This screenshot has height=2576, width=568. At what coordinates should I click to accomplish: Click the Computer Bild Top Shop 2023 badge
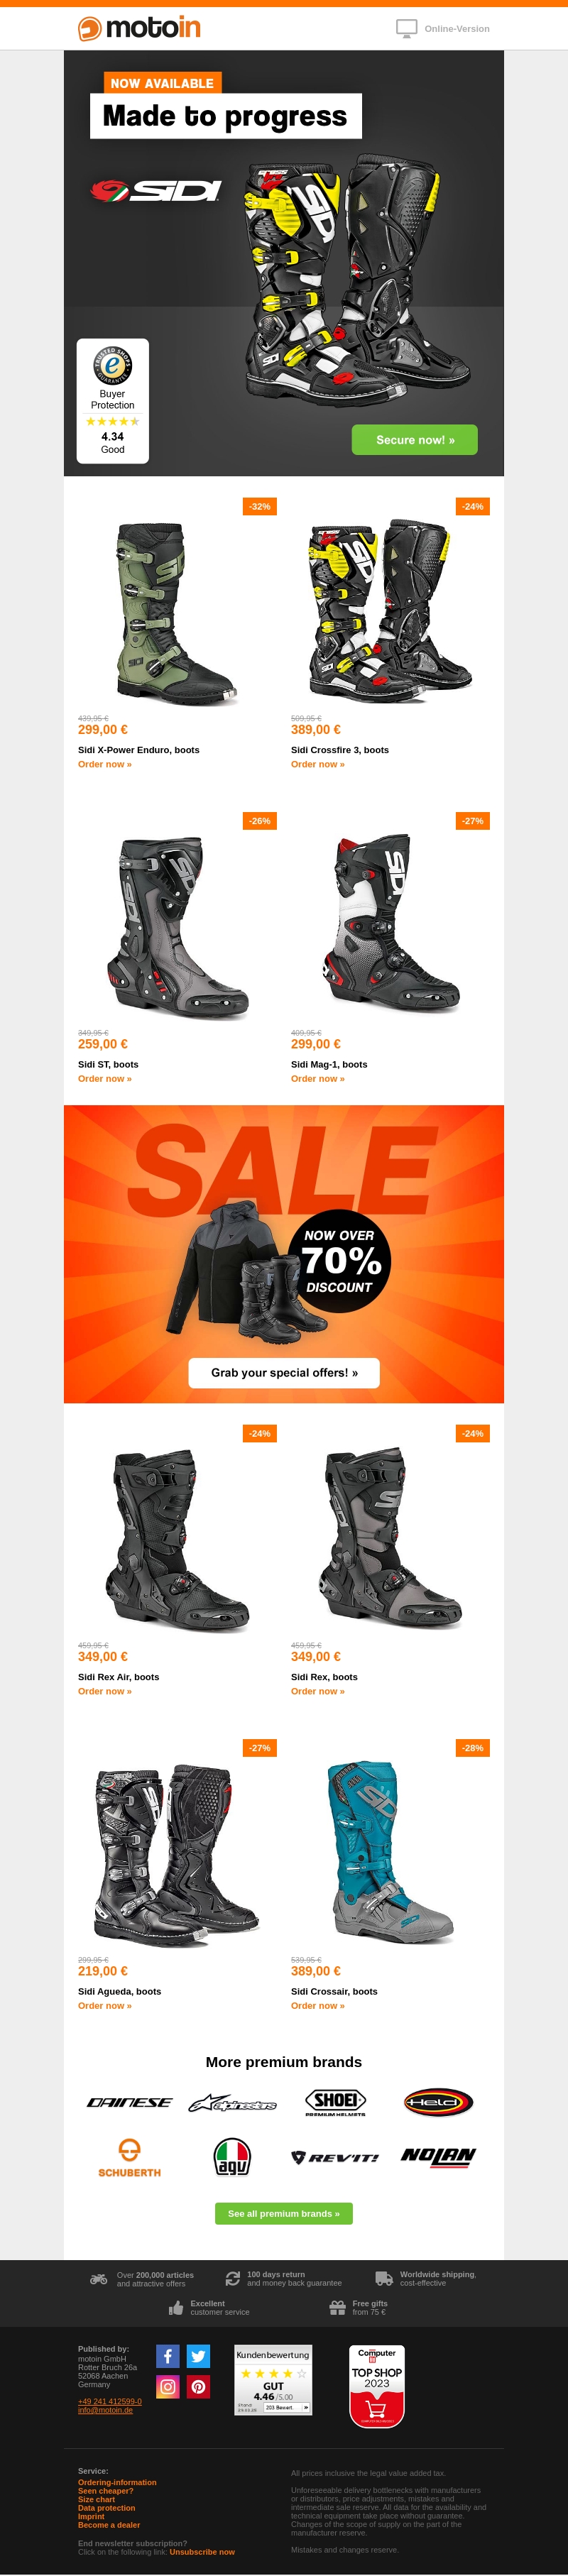click(x=377, y=2386)
